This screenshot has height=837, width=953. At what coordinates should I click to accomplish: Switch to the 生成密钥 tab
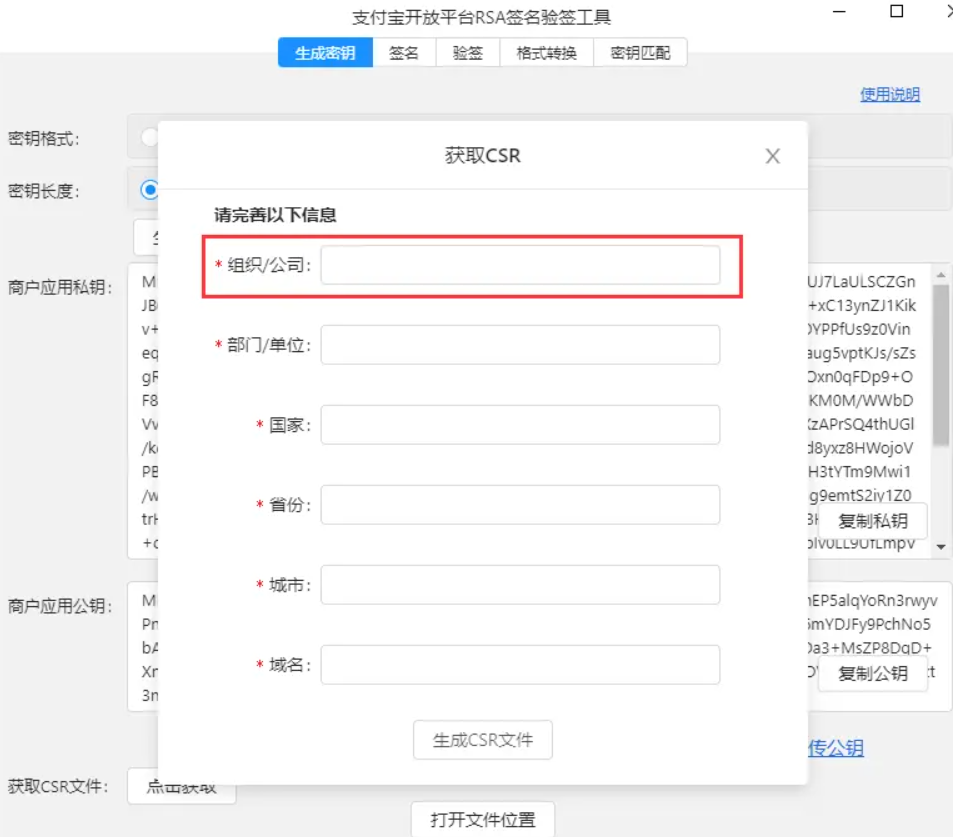point(325,53)
